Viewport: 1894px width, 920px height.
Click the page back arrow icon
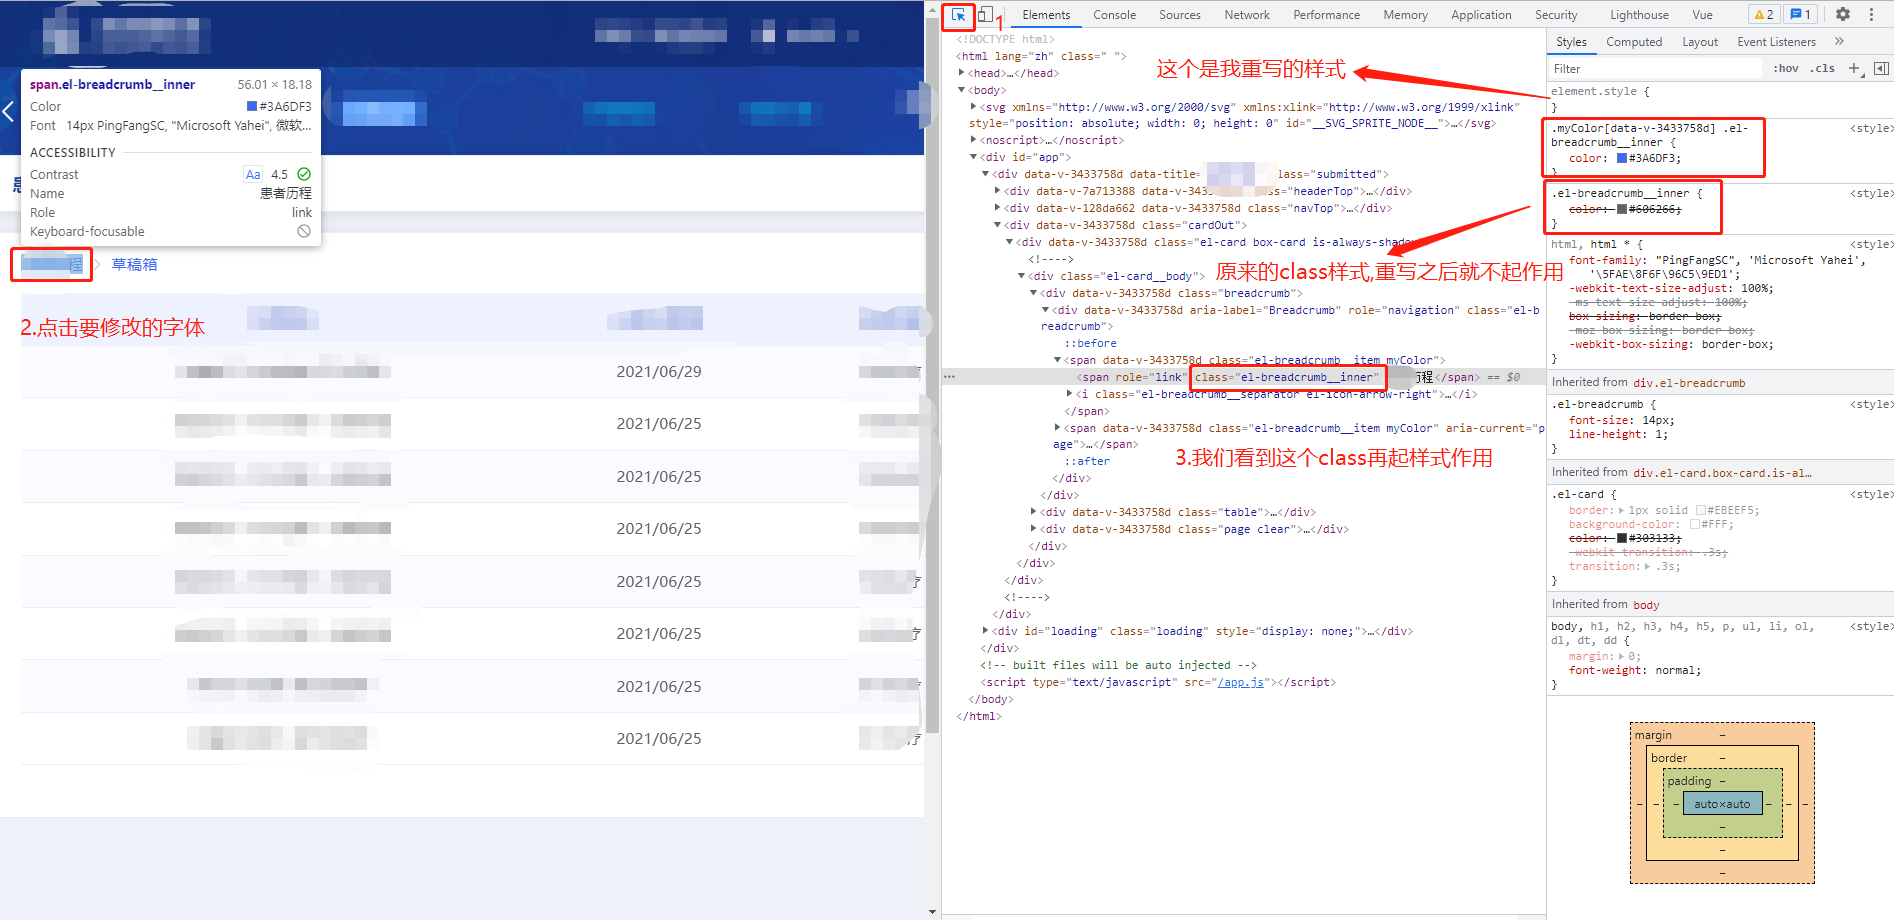8,111
